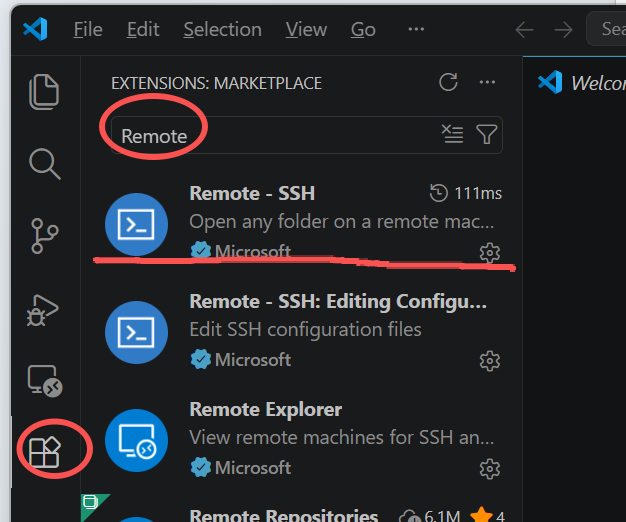Click the 111ms activation time indicator
This screenshot has width=626, height=522.
coord(466,194)
